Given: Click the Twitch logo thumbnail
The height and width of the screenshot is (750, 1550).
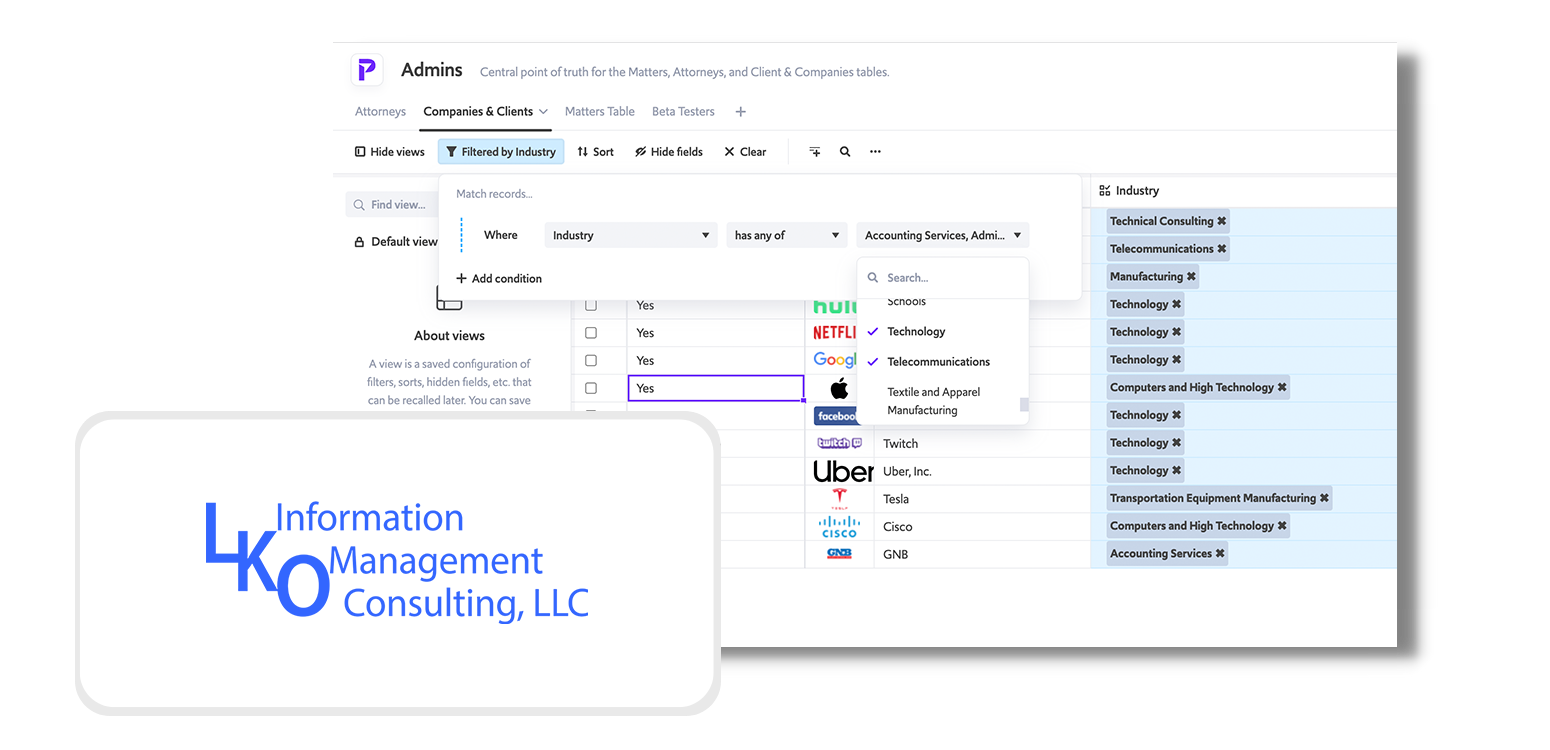Looking at the screenshot, I should 839,443.
